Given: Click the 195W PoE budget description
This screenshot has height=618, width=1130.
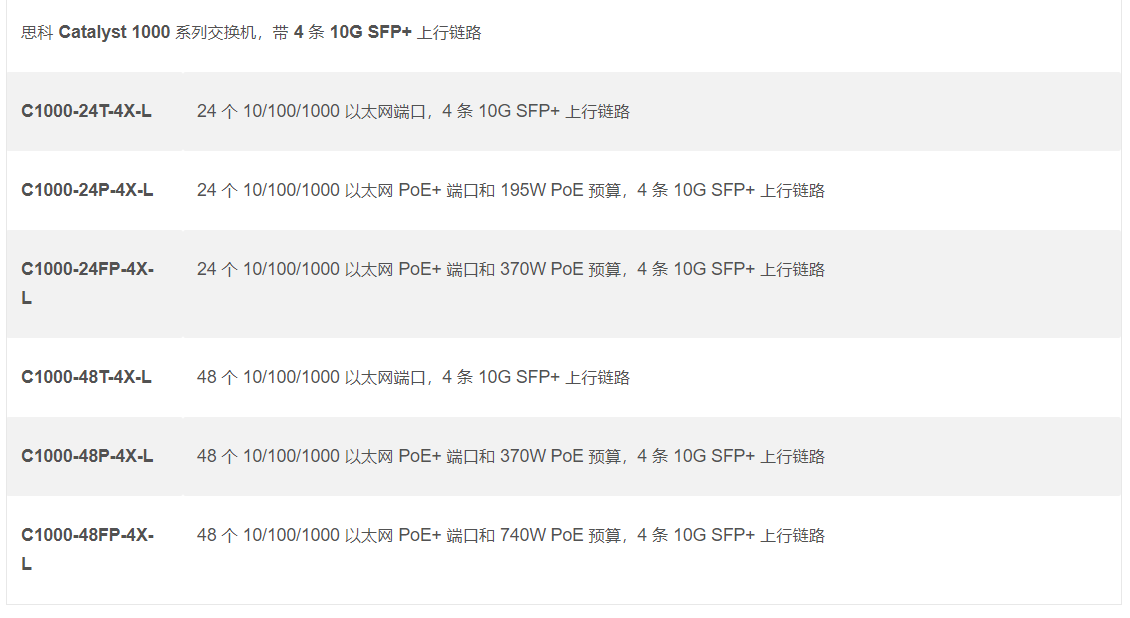Looking at the screenshot, I should coord(510,190).
